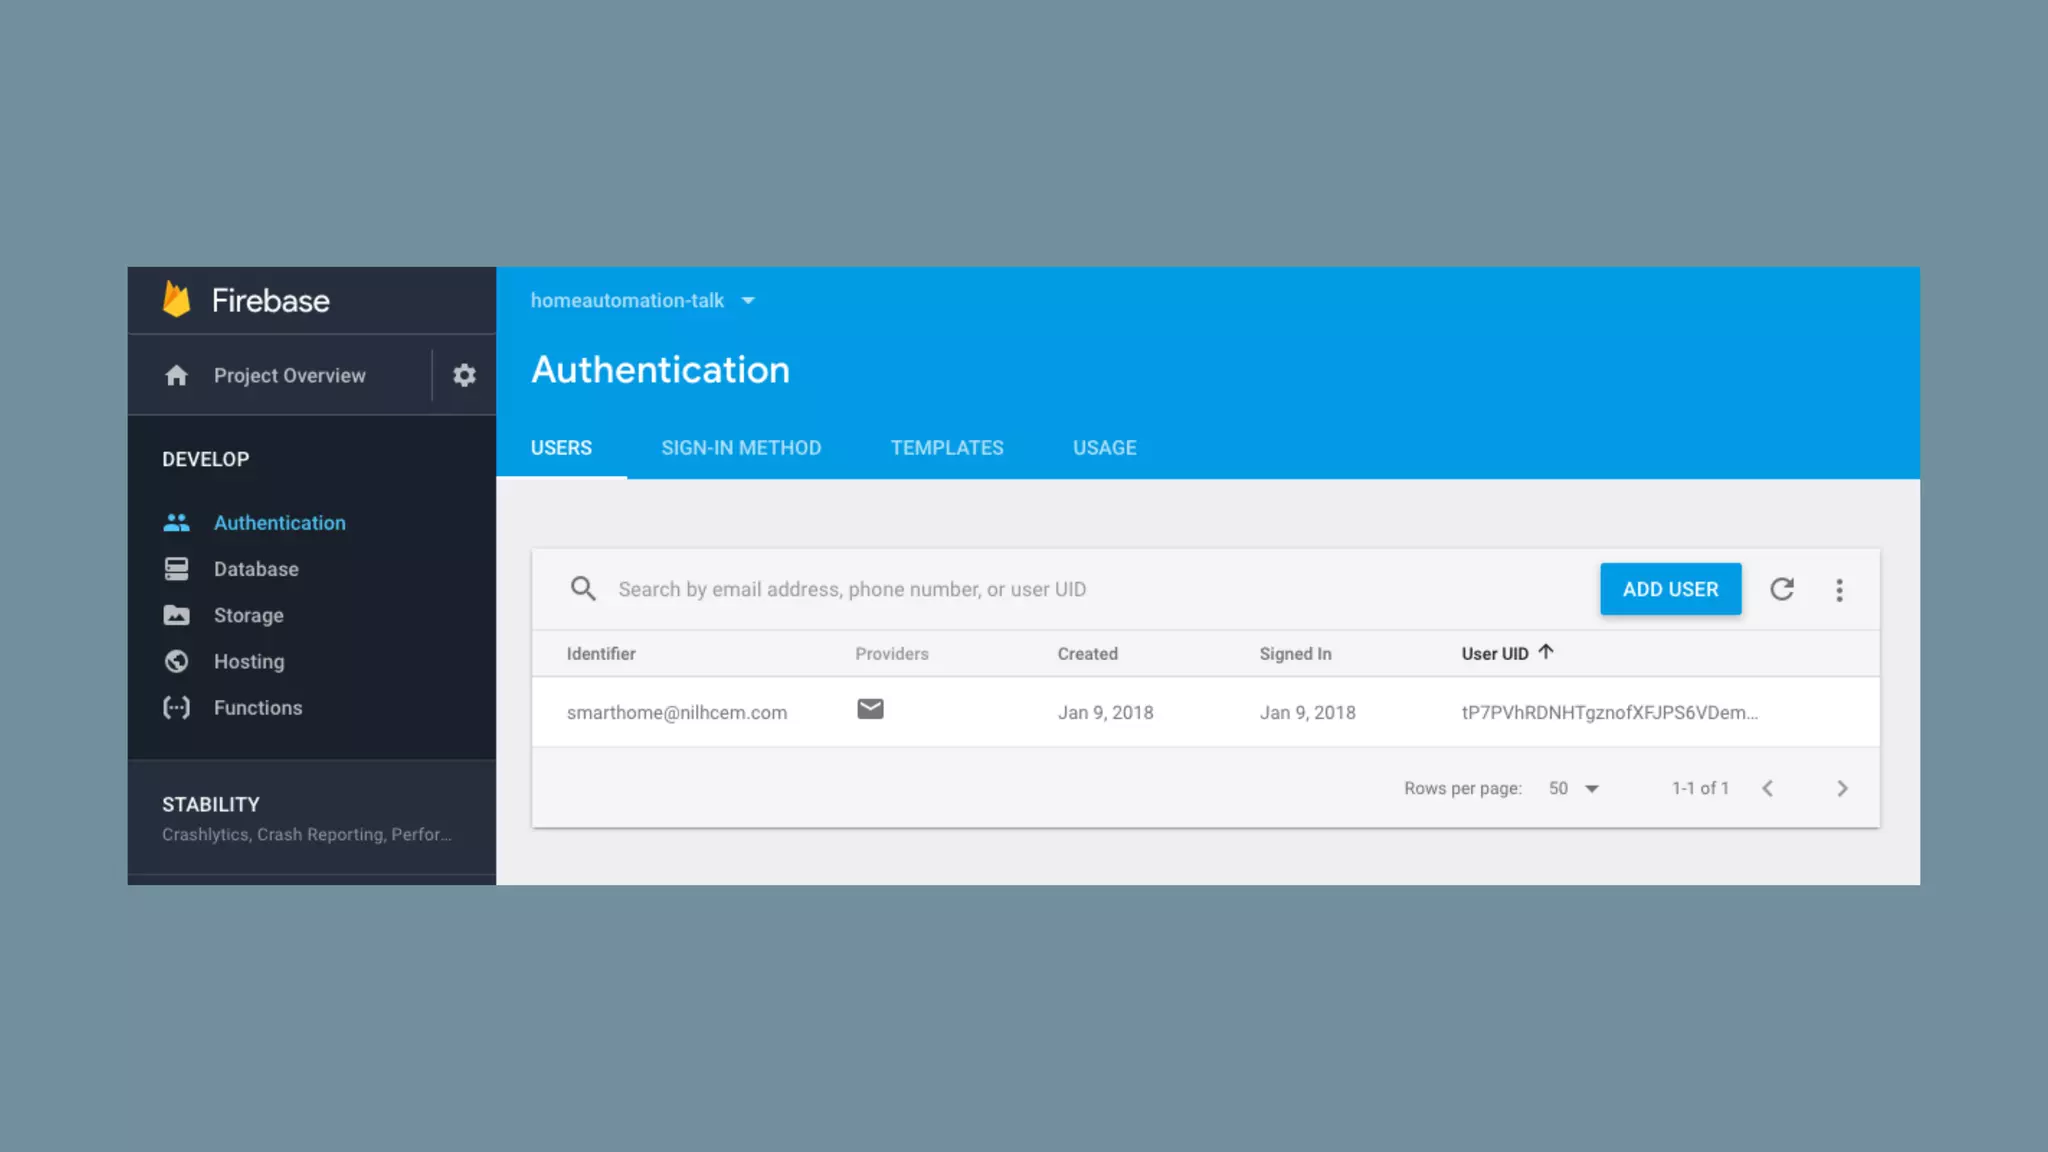Toggle User UID sort arrow

coord(1546,652)
